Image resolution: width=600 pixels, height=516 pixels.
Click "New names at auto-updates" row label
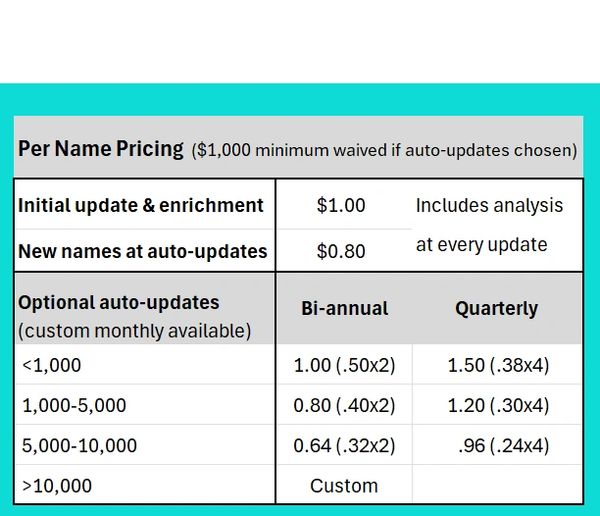coord(143,251)
